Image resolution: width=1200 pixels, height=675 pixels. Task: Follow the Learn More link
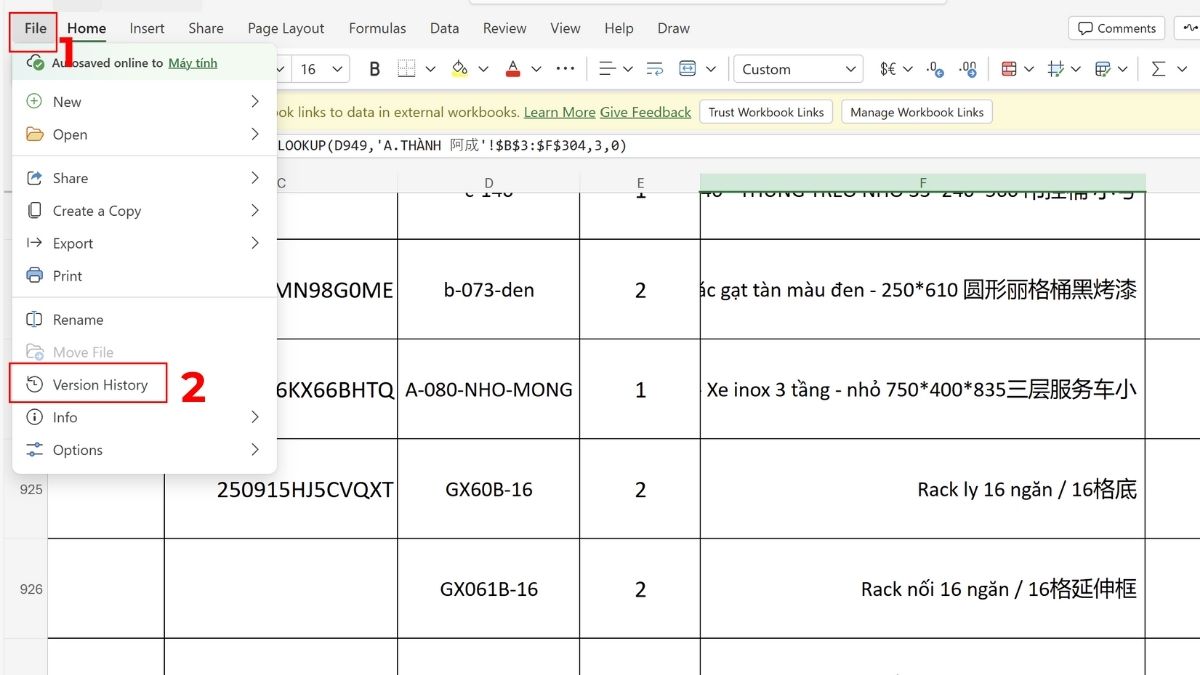[x=559, y=112]
